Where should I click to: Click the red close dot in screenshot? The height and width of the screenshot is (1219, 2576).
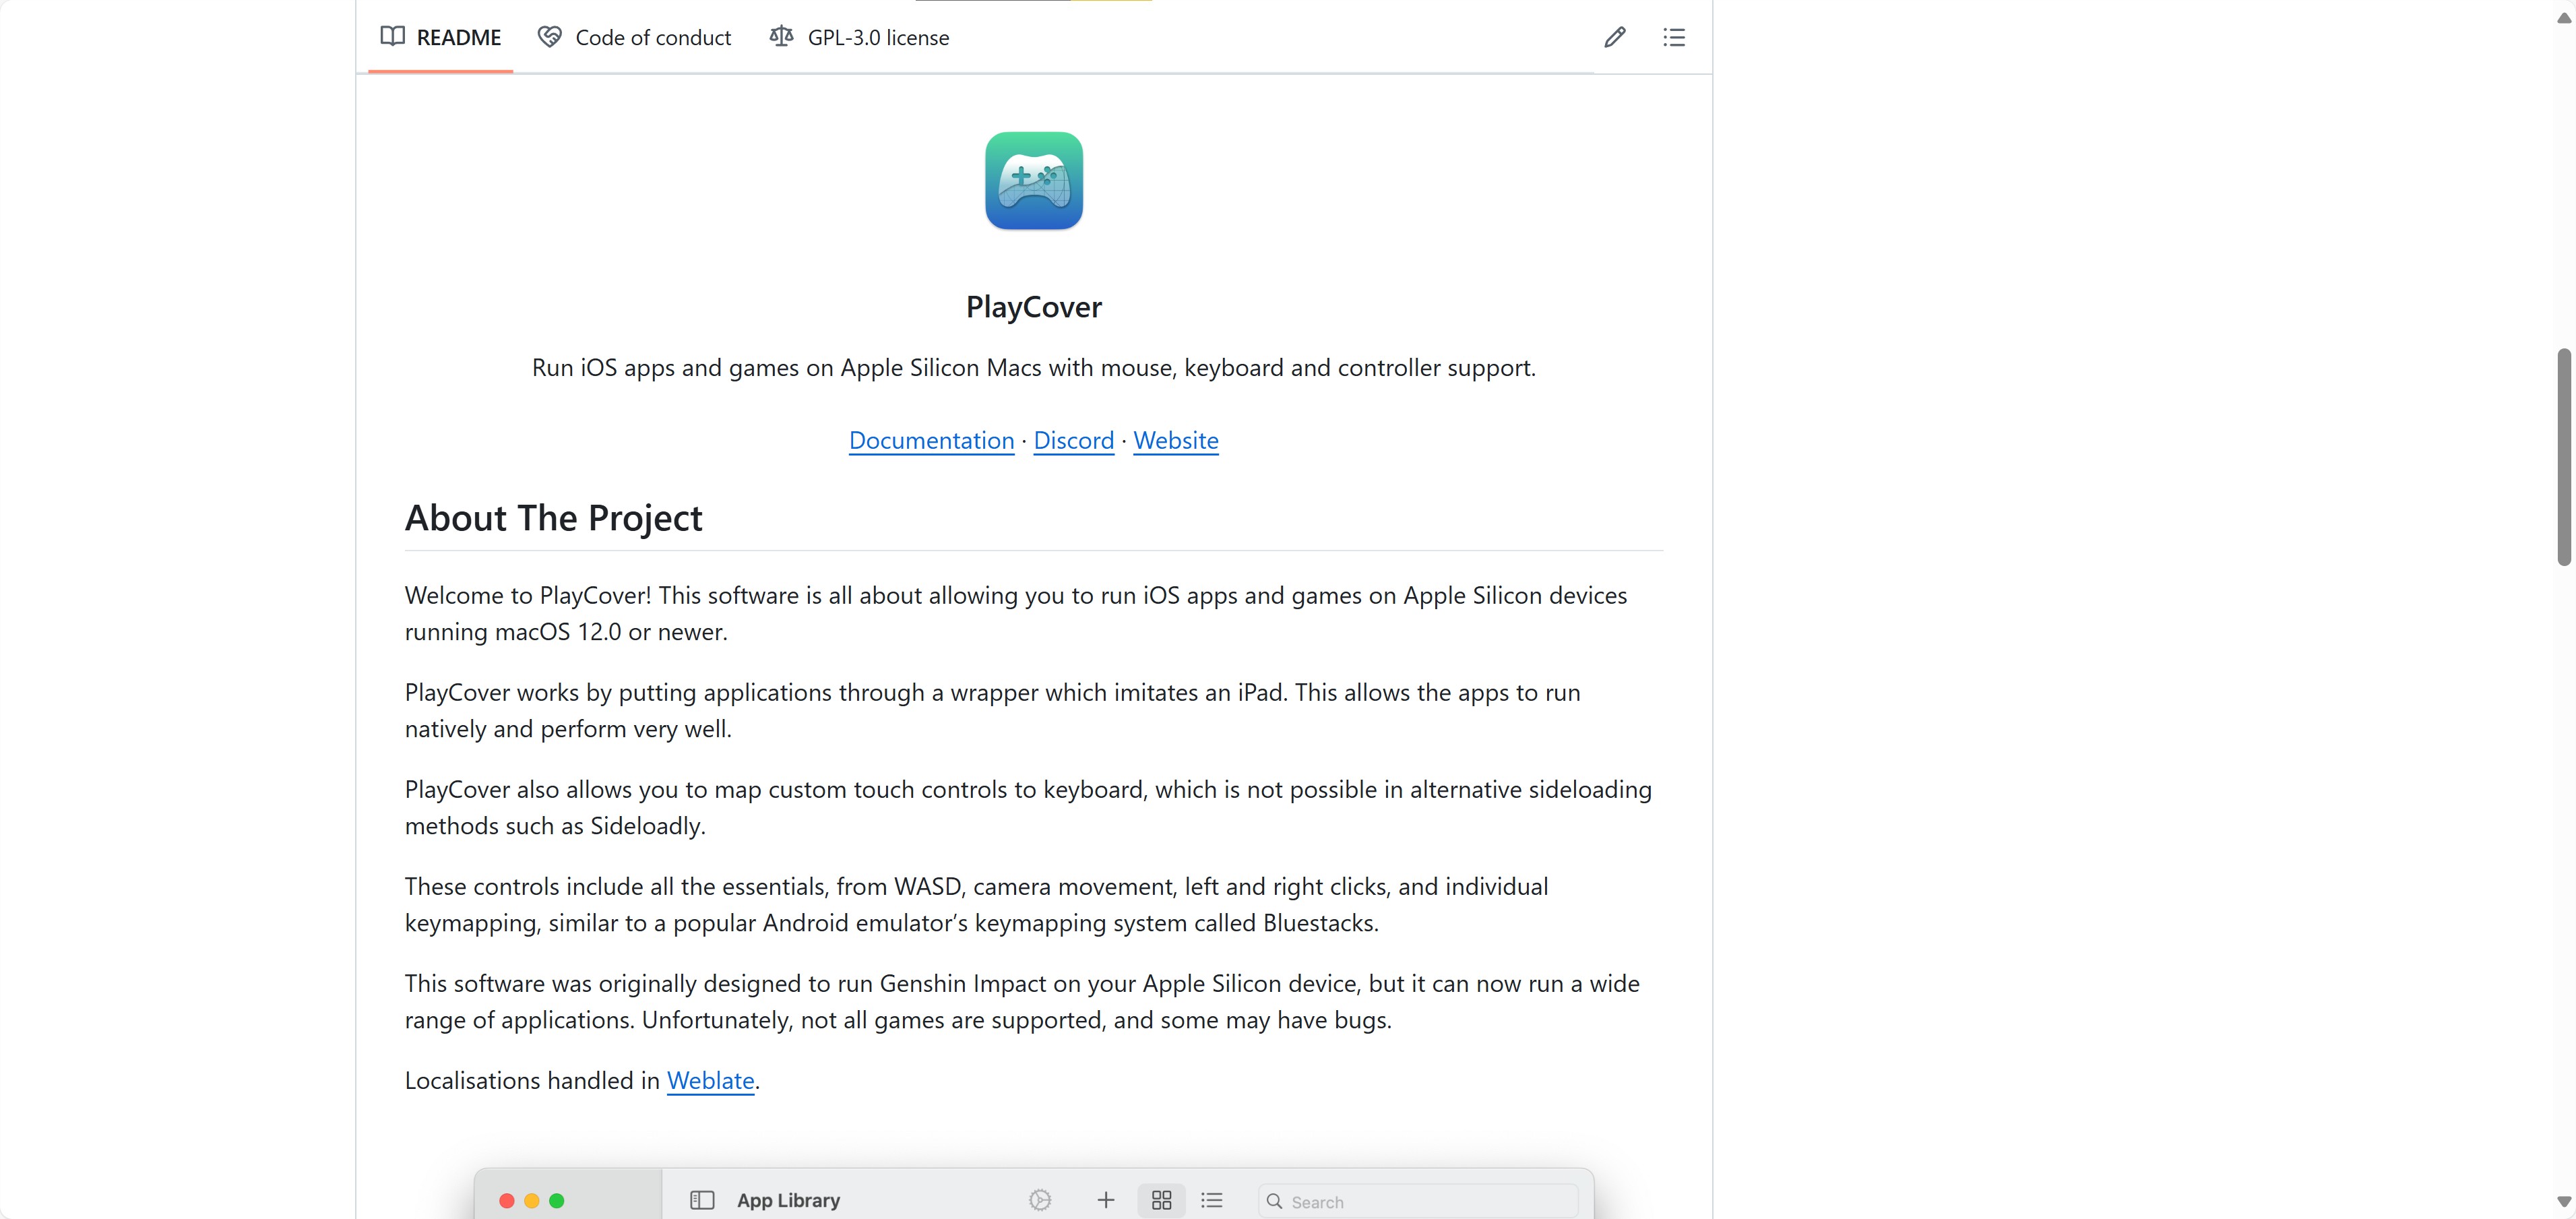(507, 1201)
